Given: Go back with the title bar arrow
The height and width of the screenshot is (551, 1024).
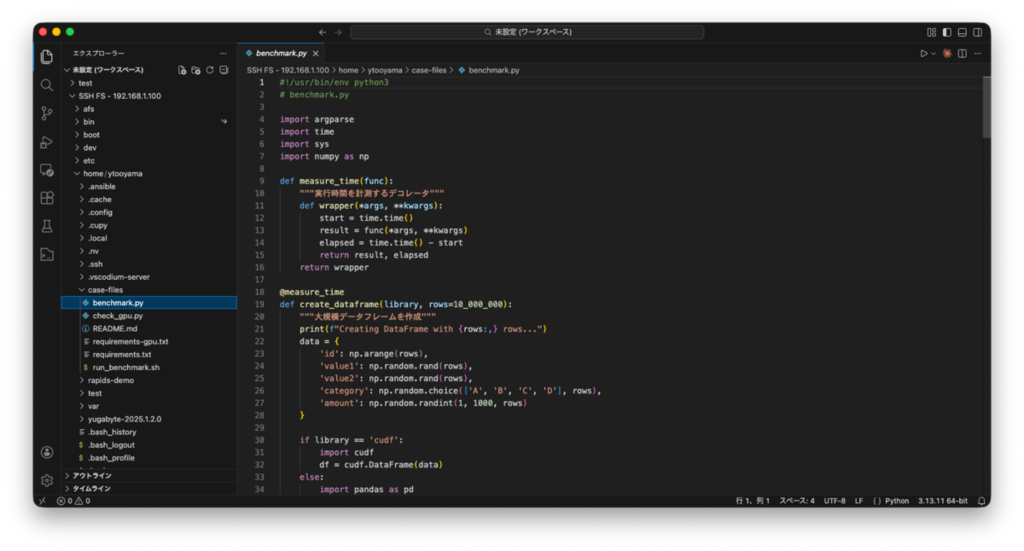Looking at the screenshot, I should click(x=323, y=32).
